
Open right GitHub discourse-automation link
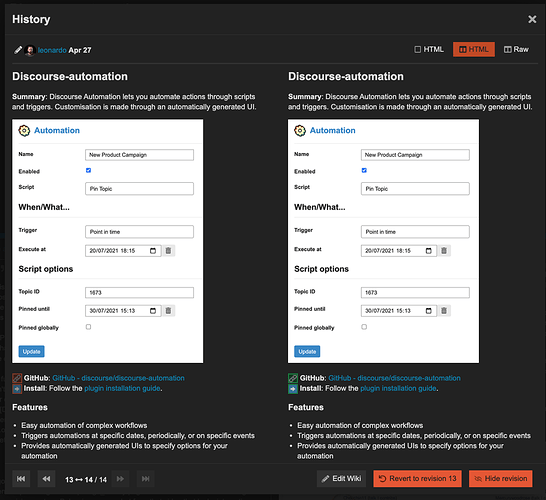[394, 378]
